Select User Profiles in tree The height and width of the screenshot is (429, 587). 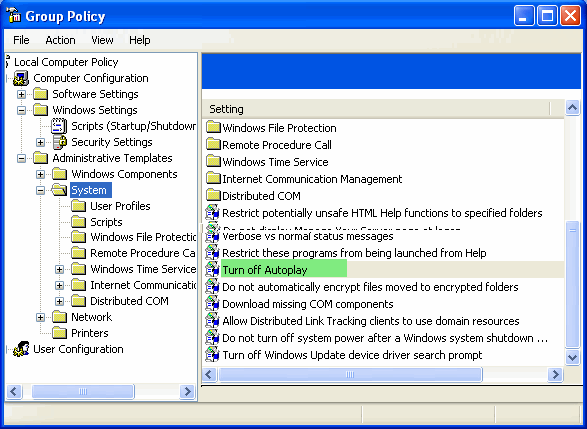[120, 206]
